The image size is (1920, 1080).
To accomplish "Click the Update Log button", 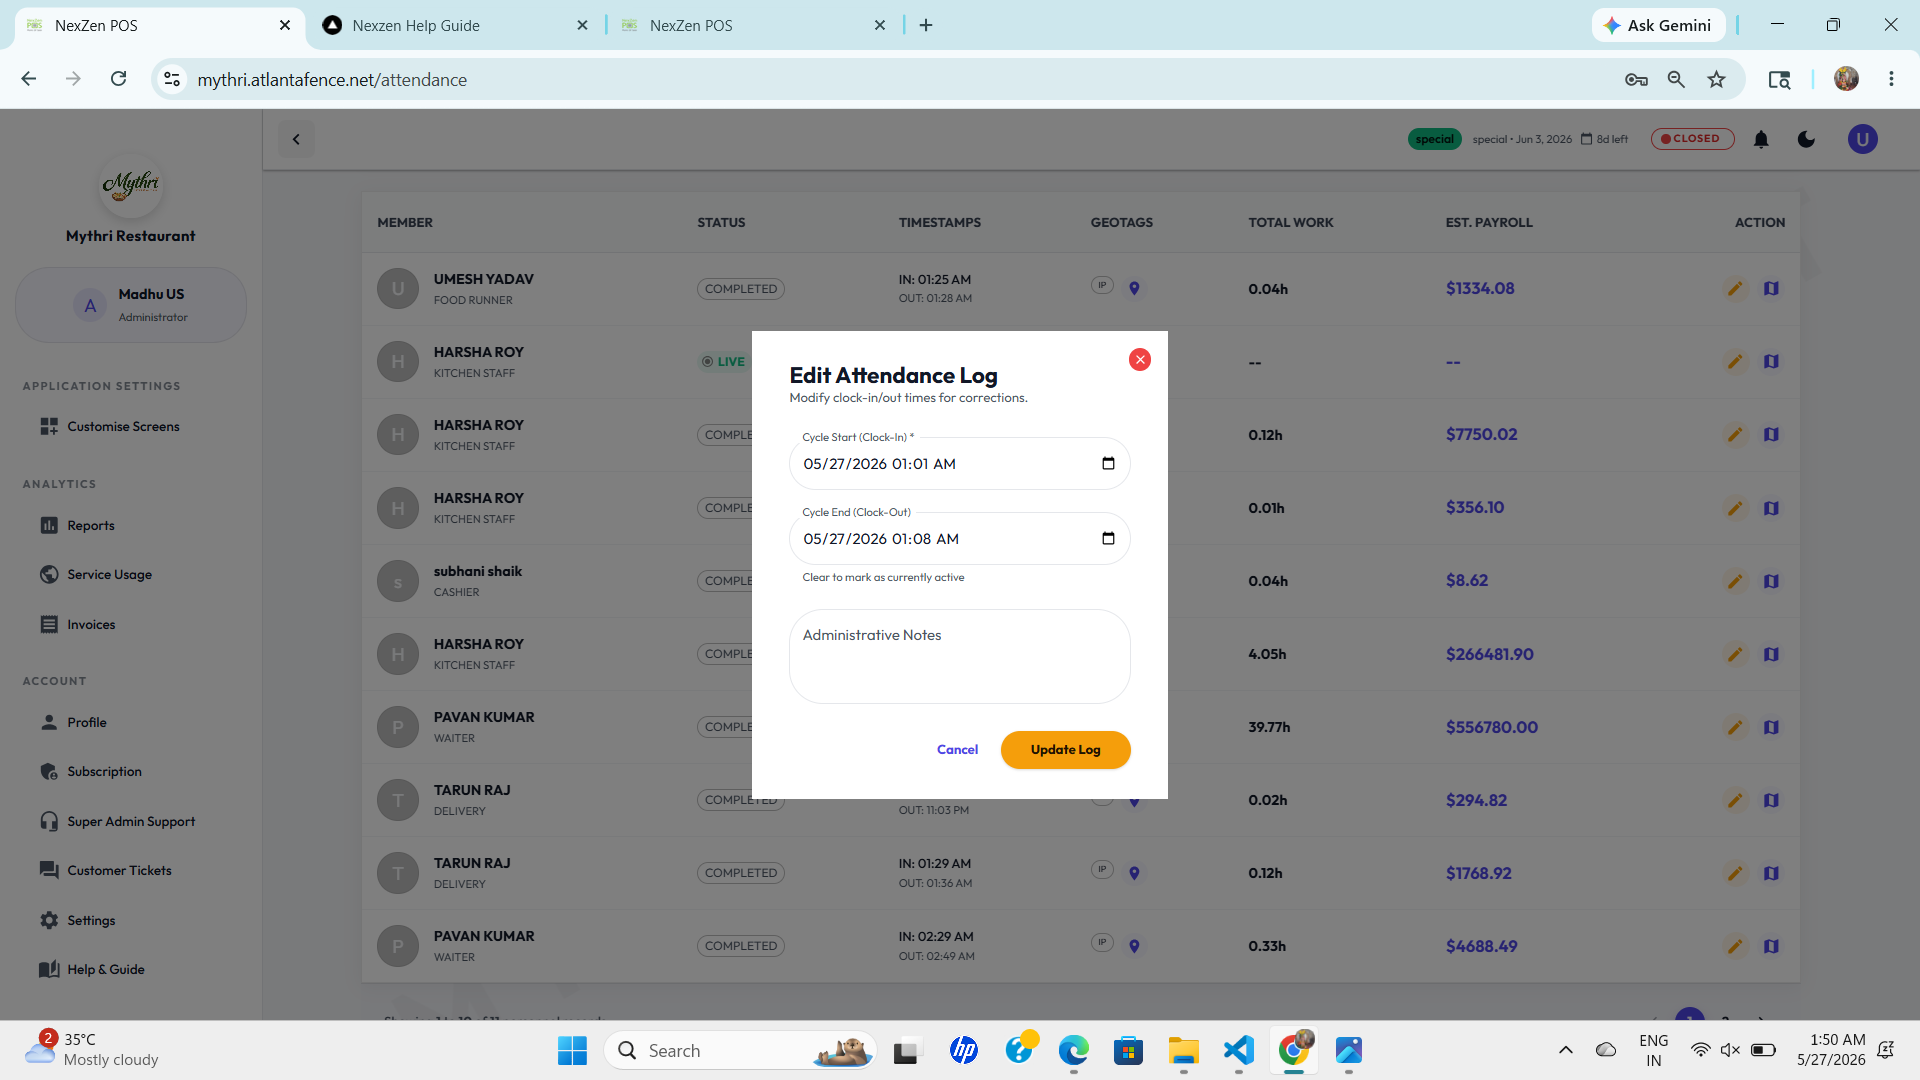I will tap(1065, 750).
